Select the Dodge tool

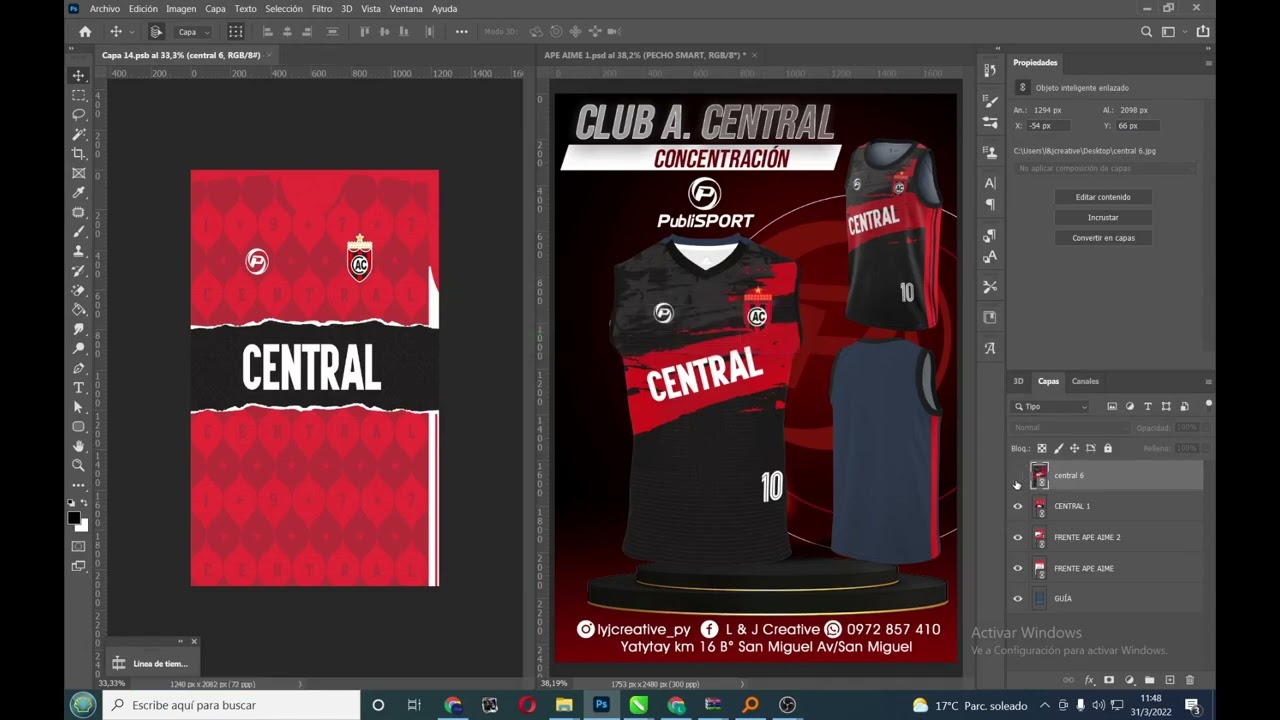coord(78,349)
